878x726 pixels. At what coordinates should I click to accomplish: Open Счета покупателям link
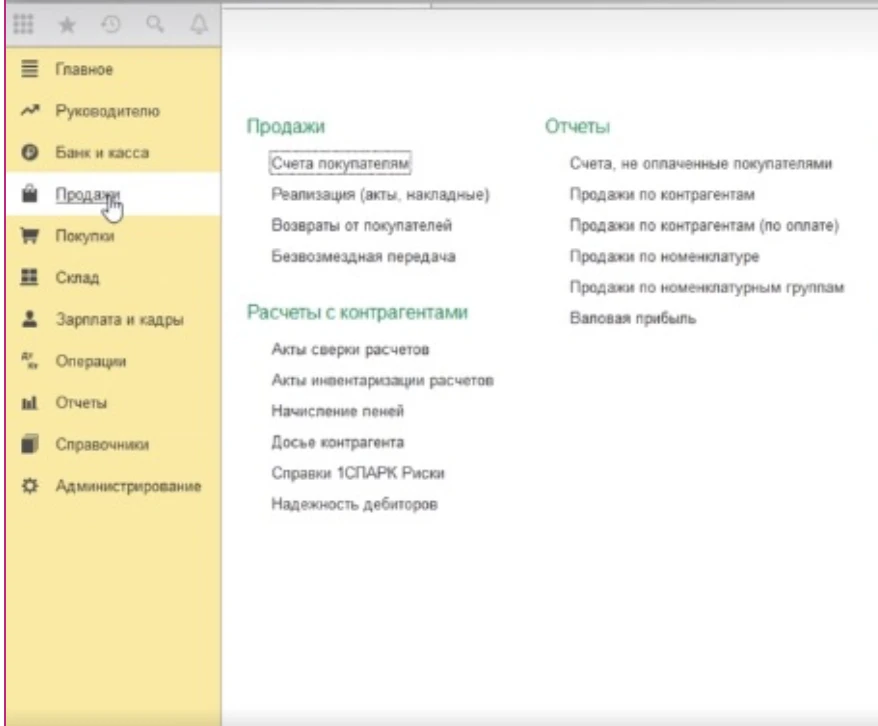point(340,162)
